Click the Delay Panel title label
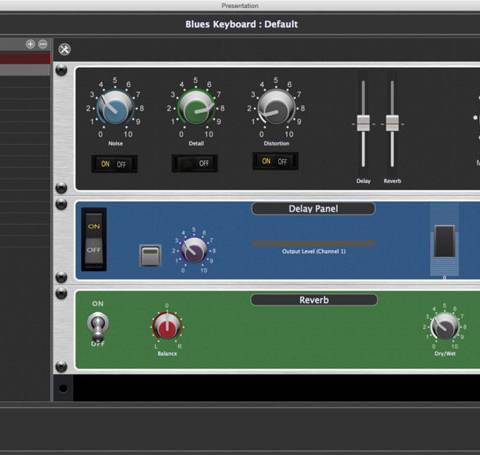 (x=313, y=209)
